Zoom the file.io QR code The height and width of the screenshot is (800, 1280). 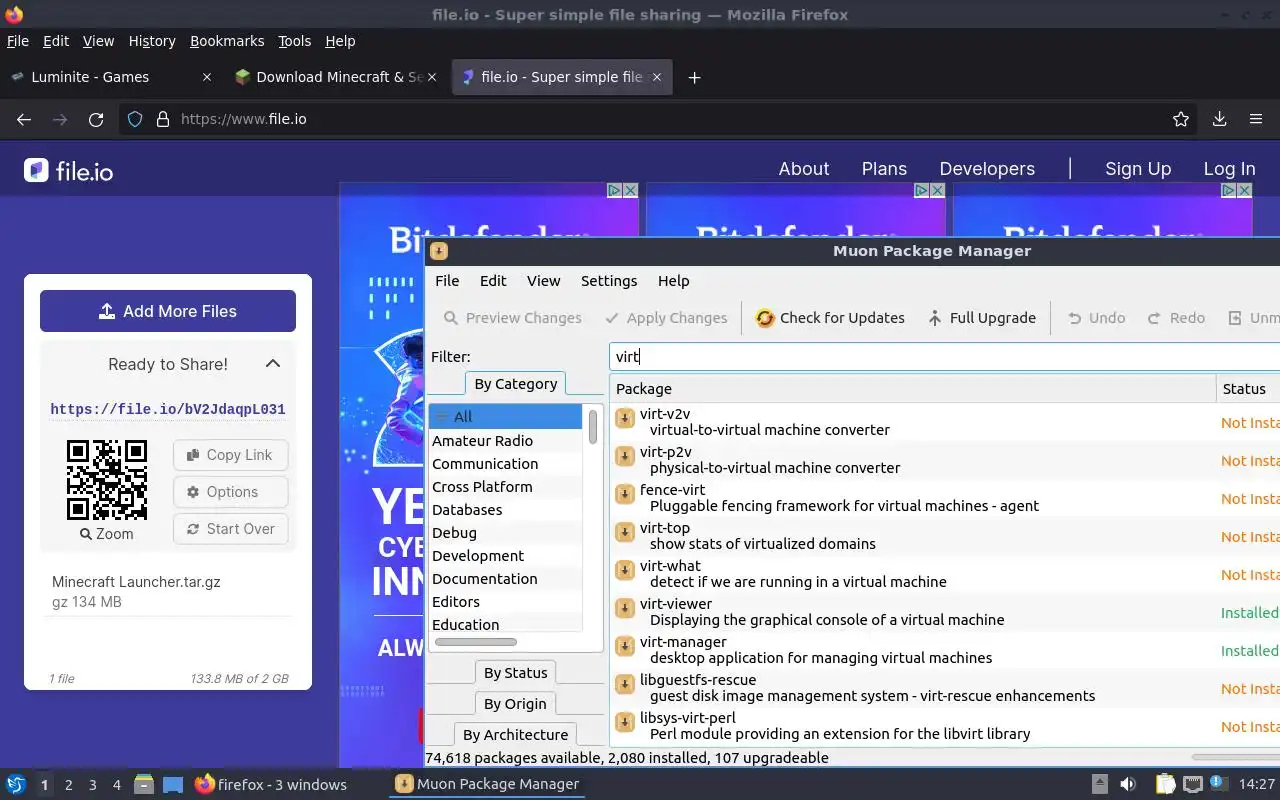[x=107, y=534]
